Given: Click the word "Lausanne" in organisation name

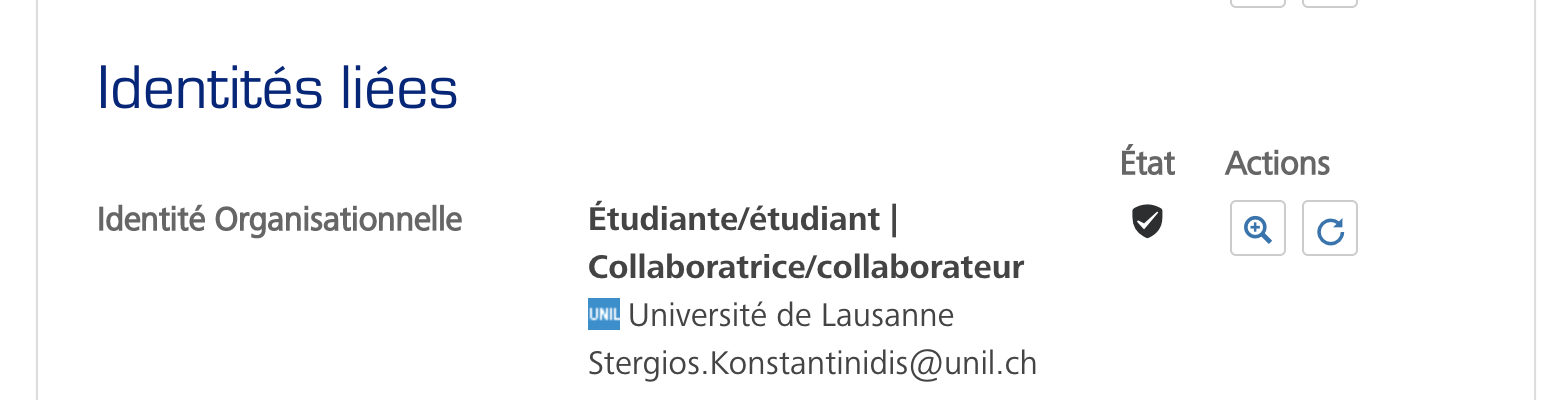Looking at the screenshot, I should 887,316.
